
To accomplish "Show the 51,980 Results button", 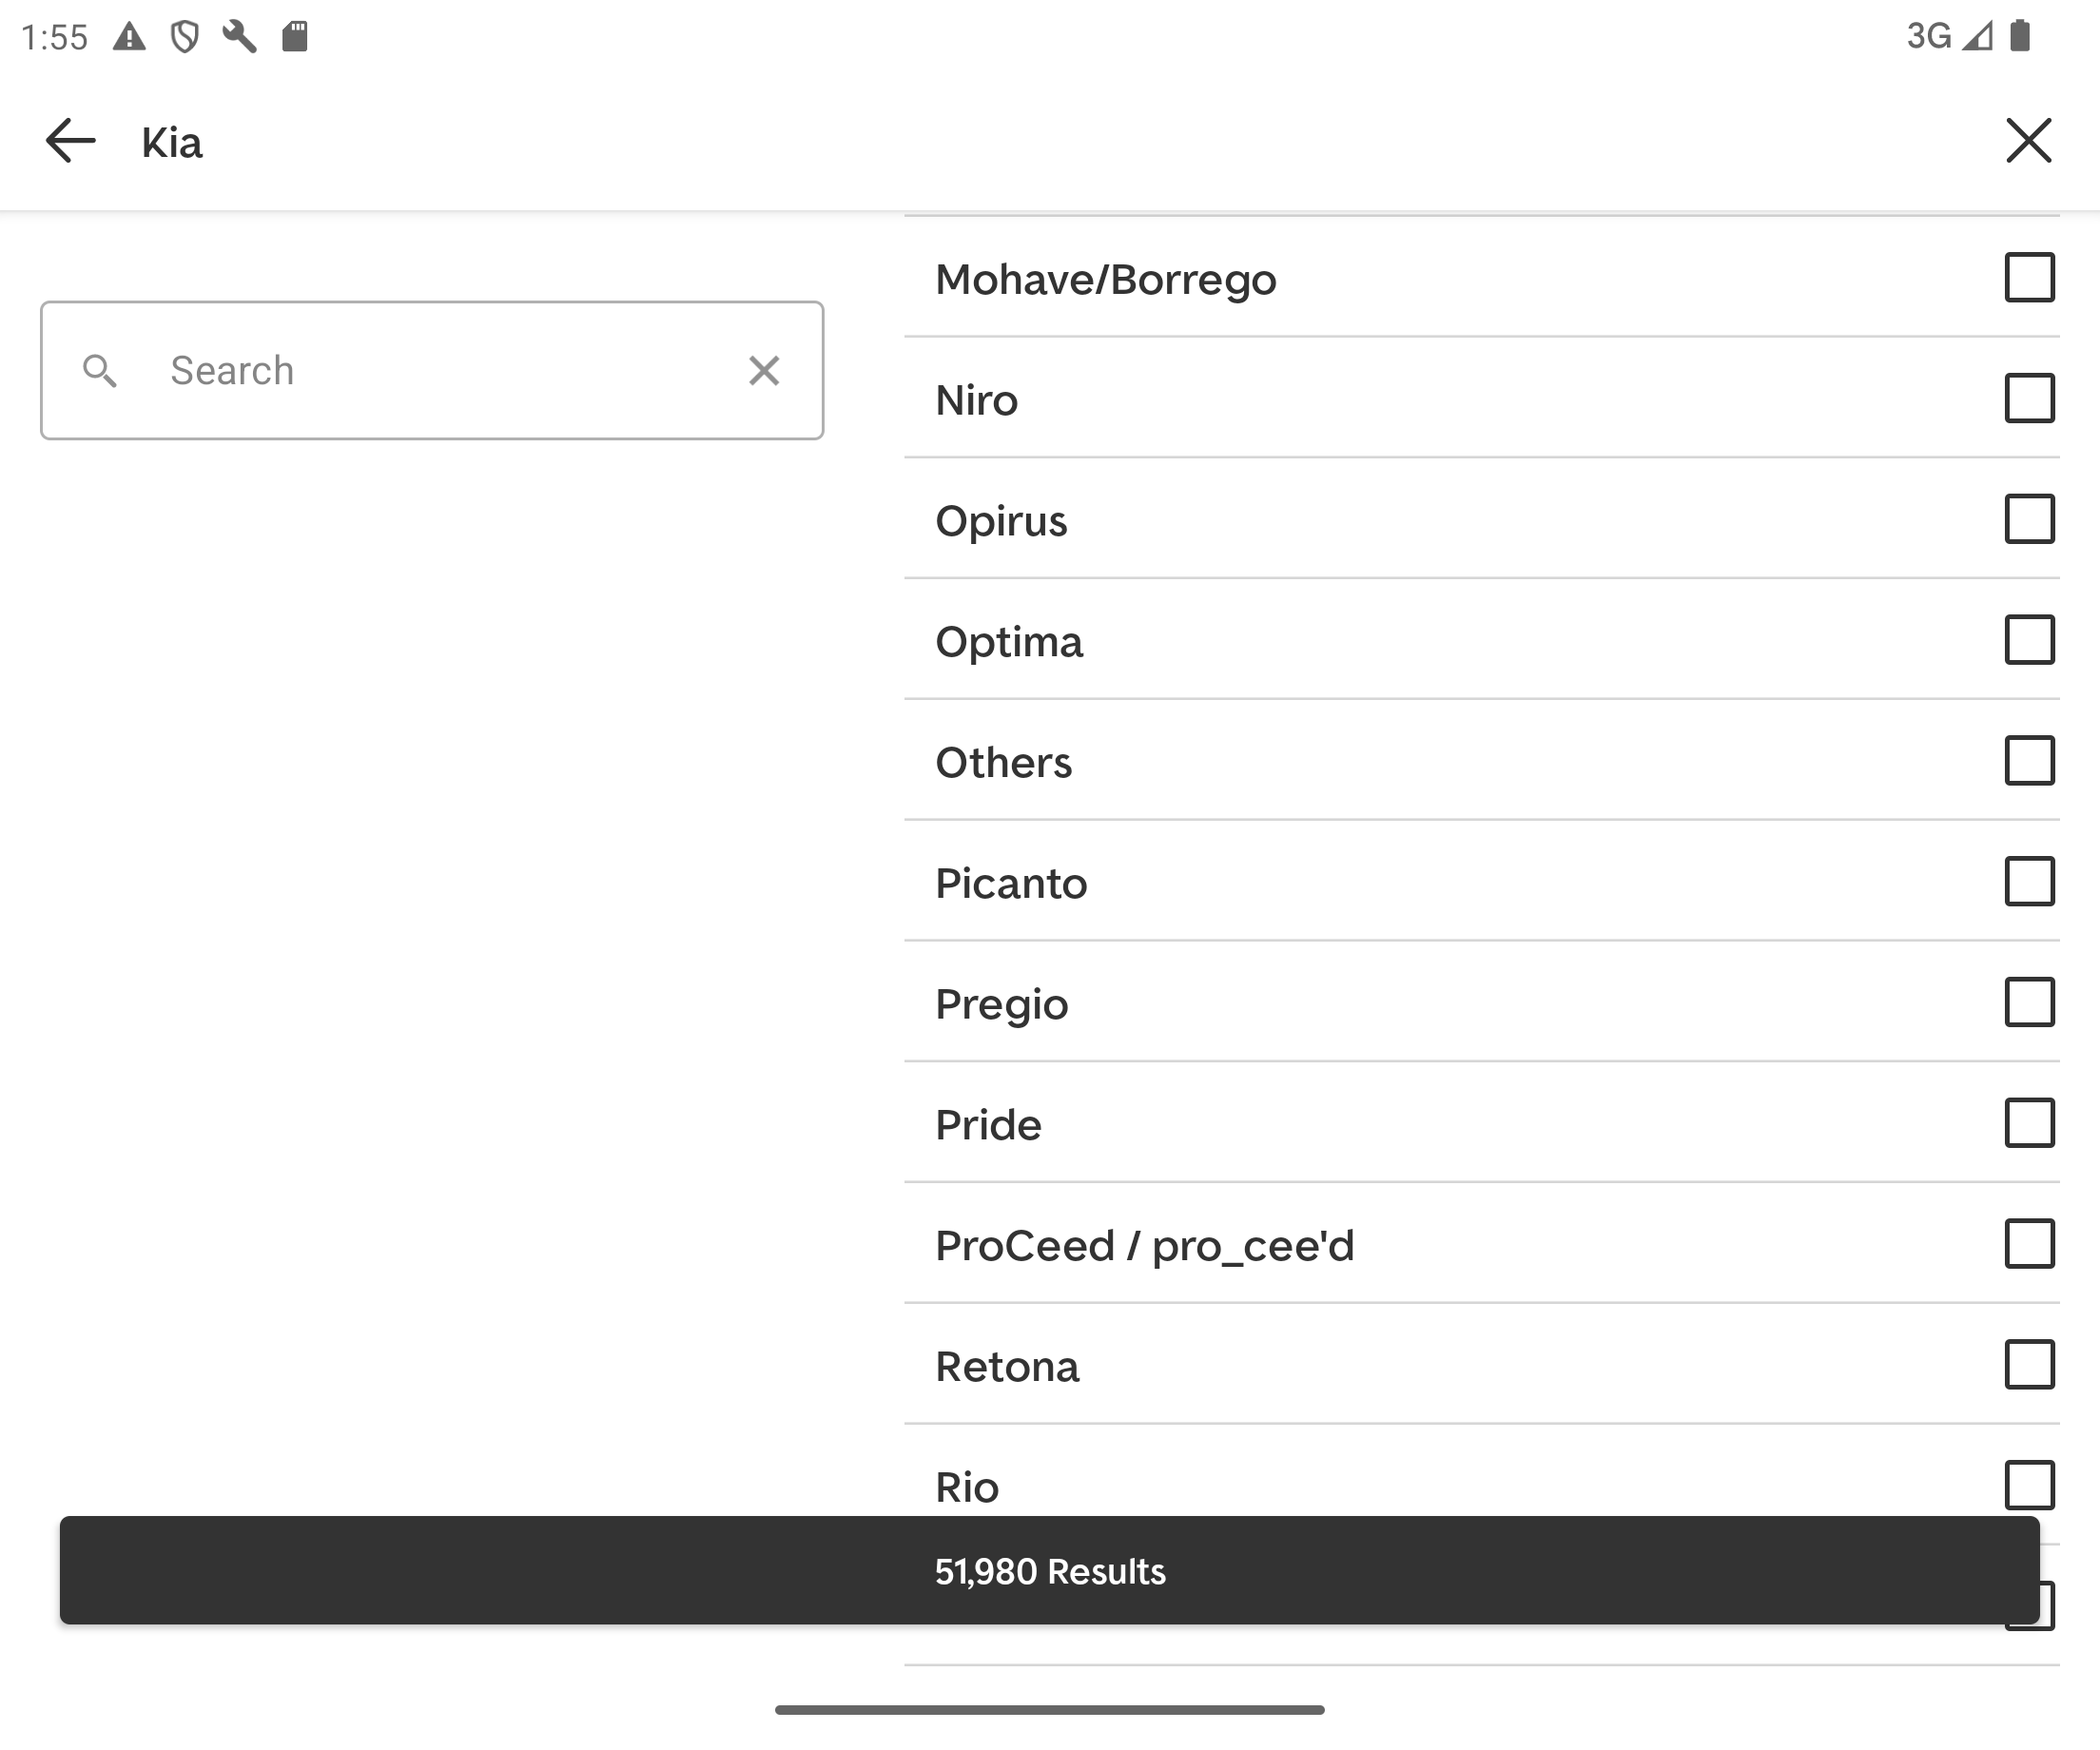I will coord(1049,1570).
